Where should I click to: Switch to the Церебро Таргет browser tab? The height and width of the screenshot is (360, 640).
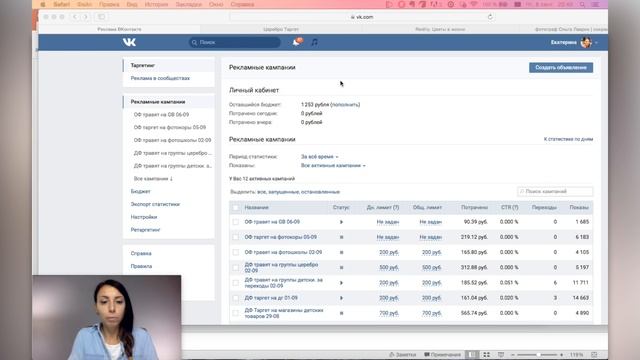(281, 29)
